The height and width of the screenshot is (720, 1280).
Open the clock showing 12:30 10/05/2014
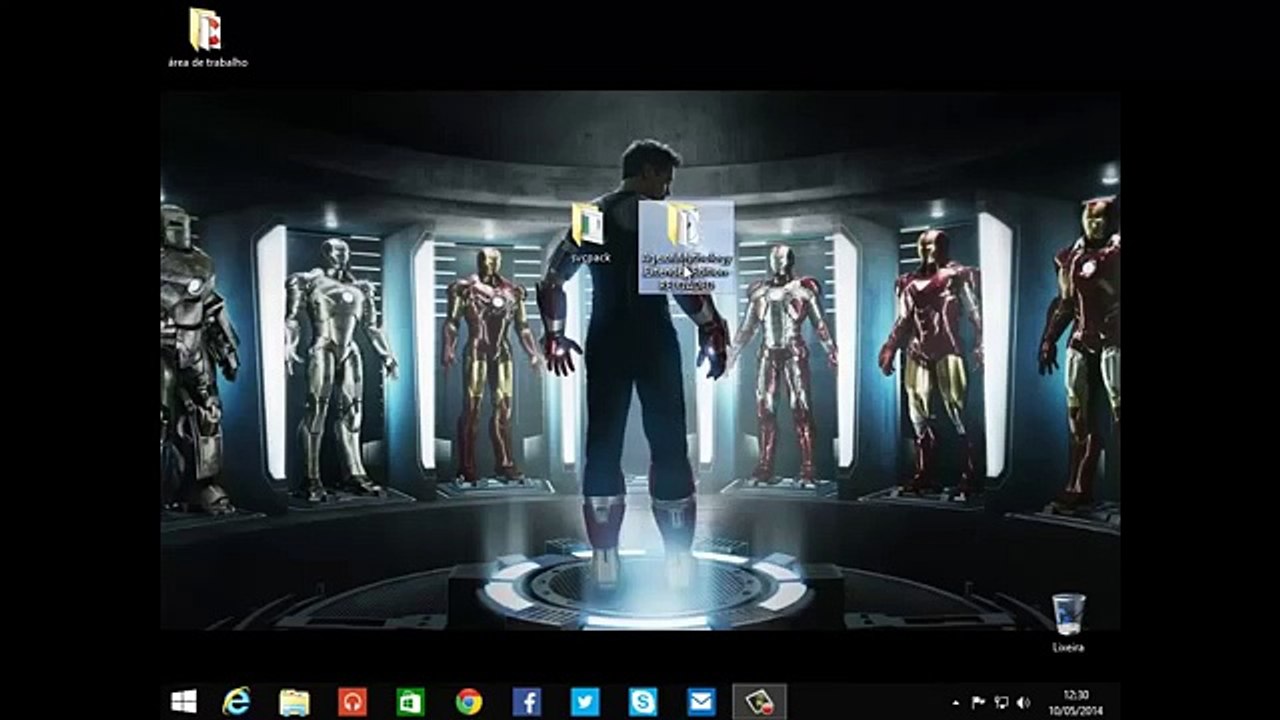[x=1077, y=702]
